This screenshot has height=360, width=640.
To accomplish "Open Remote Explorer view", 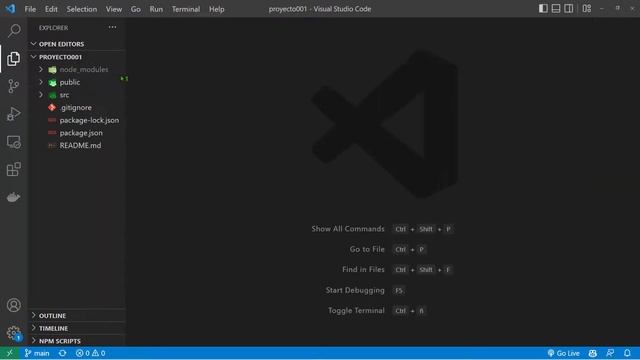I will pyautogui.click(x=13, y=142).
